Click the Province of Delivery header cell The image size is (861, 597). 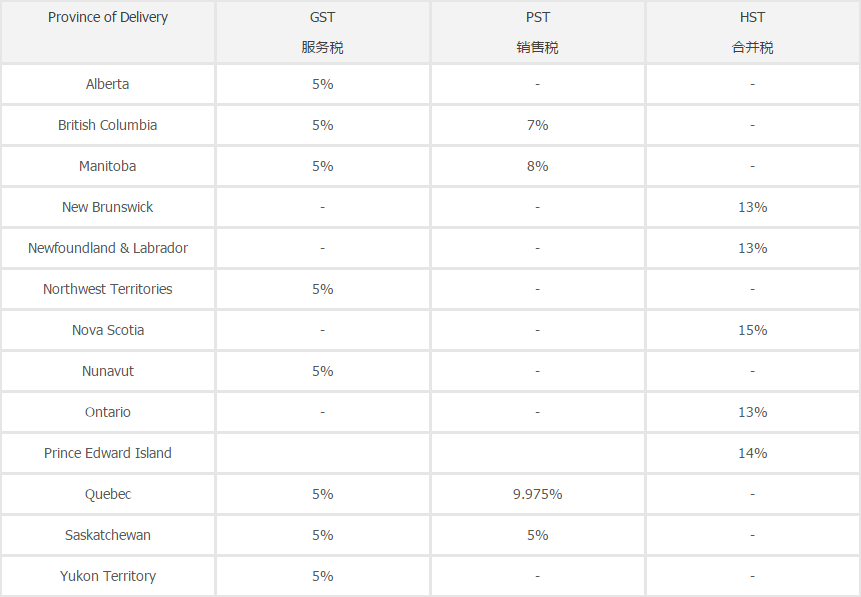tap(108, 32)
